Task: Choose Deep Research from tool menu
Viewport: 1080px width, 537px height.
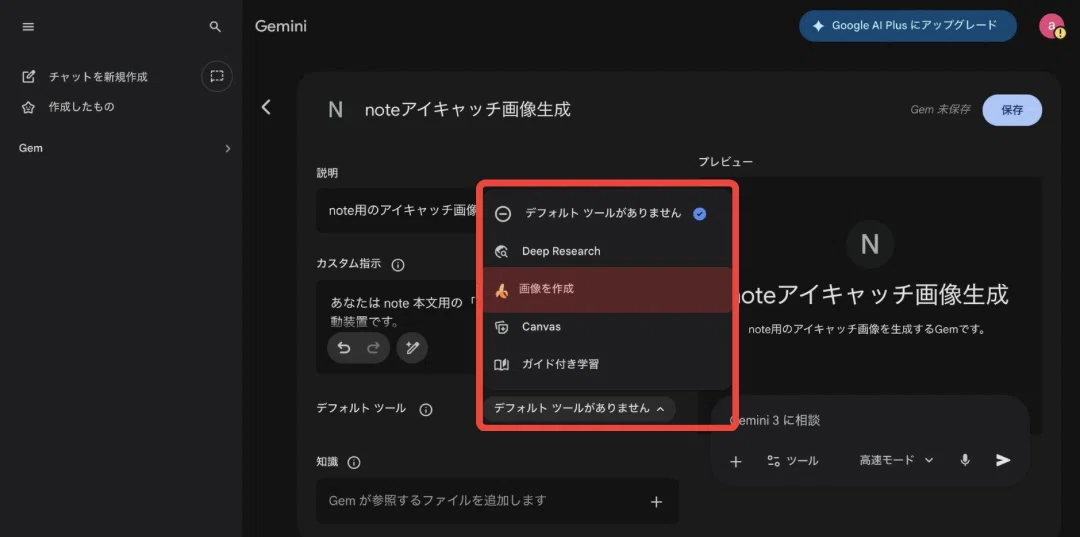Action: (x=607, y=251)
